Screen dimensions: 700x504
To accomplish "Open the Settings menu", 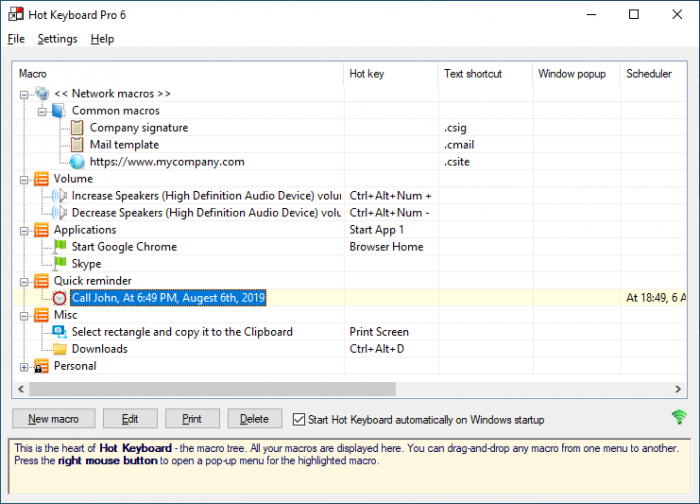I will pyautogui.click(x=57, y=39).
